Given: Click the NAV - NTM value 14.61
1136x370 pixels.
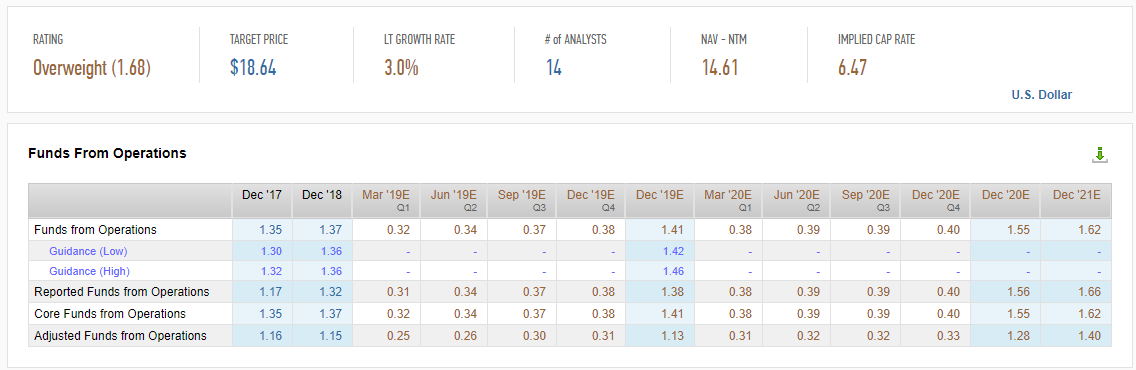Looking at the screenshot, I should click(x=719, y=68).
